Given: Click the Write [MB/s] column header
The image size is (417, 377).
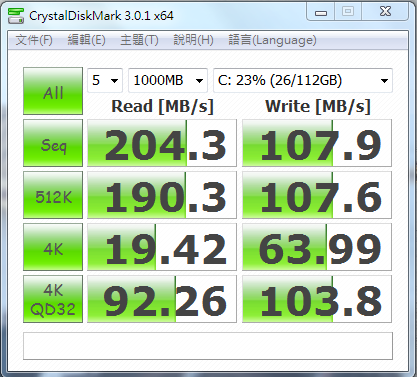Looking at the screenshot, I should click(318, 107).
